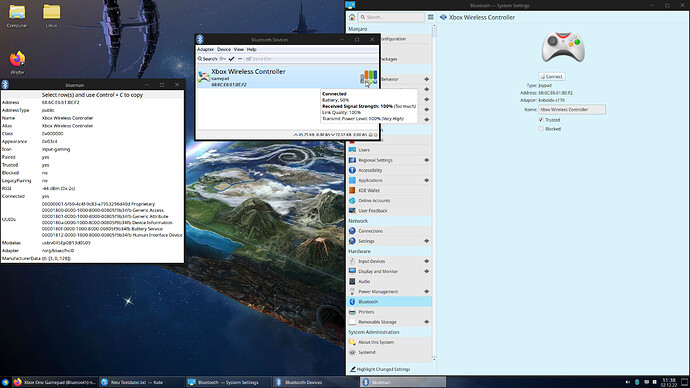This screenshot has height=388, width=690.
Task: Click the clock in system tray
Action: pos(668,382)
